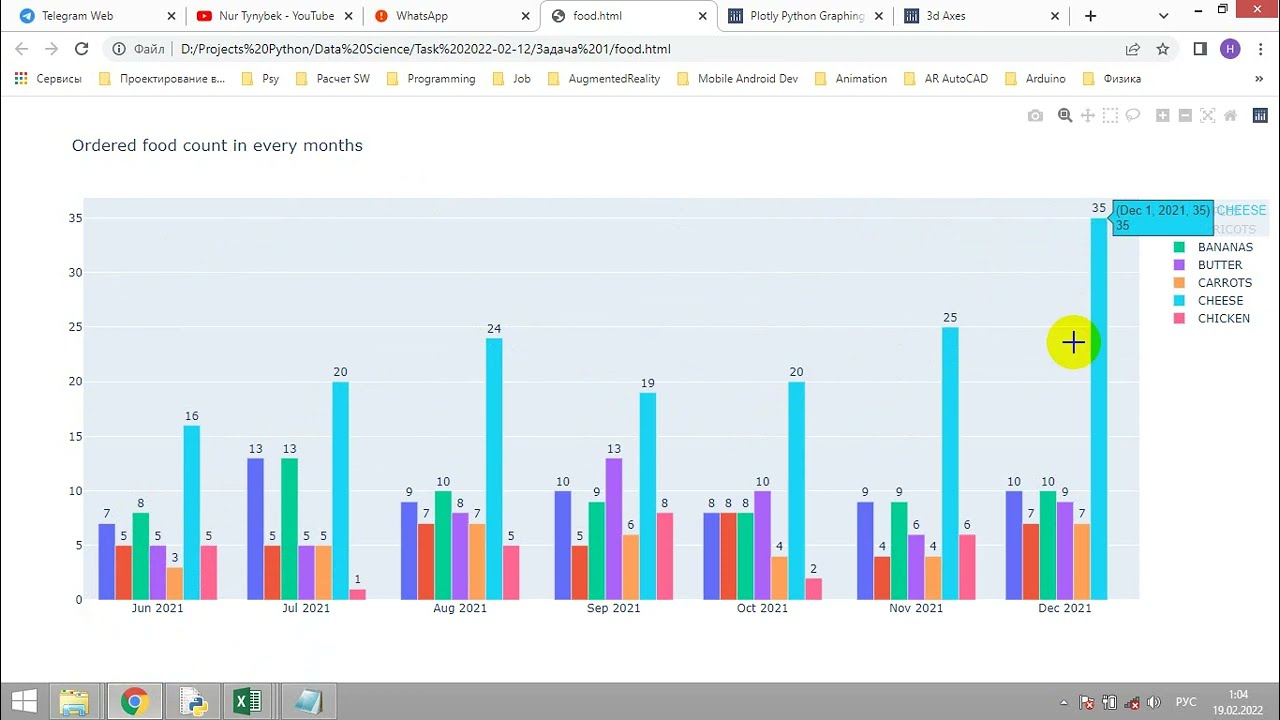Switch to the Nur Tynybek YouTube tab
The image size is (1280, 720).
[x=273, y=16]
